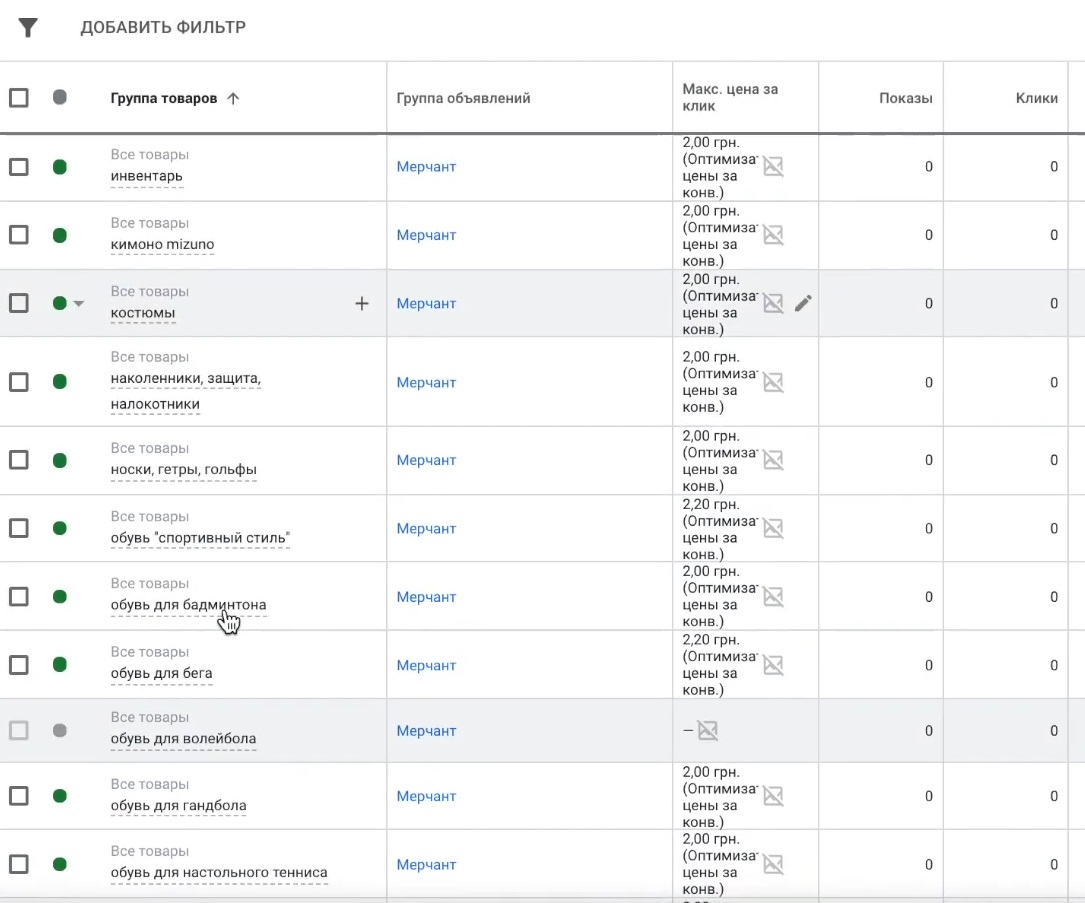The width and height of the screenshot is (1085, 903).
Task: Click the 2,20 грн. bid for обувь для бега
Action: pos(711,640)
